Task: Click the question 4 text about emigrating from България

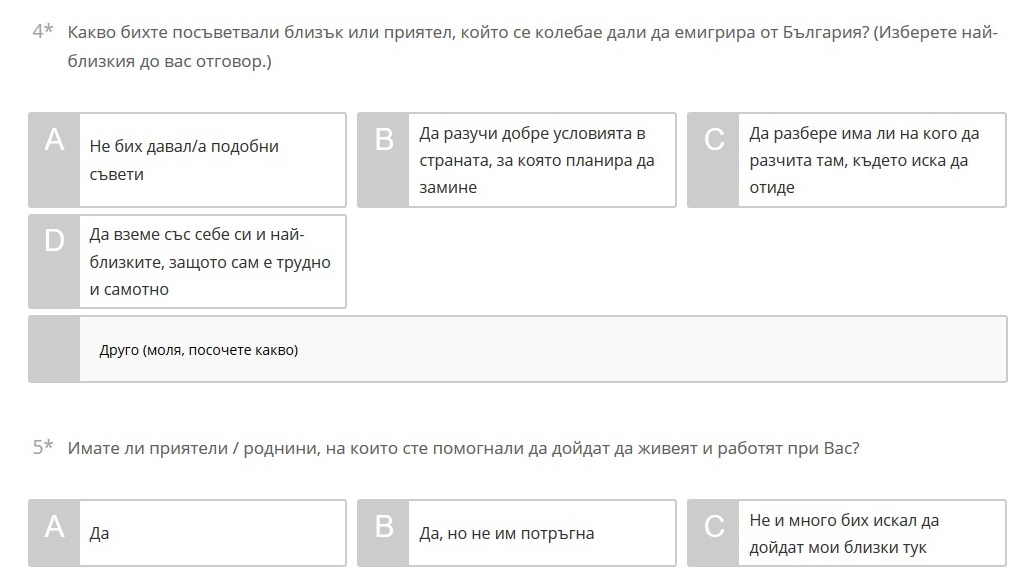Action: pos(532,46)
